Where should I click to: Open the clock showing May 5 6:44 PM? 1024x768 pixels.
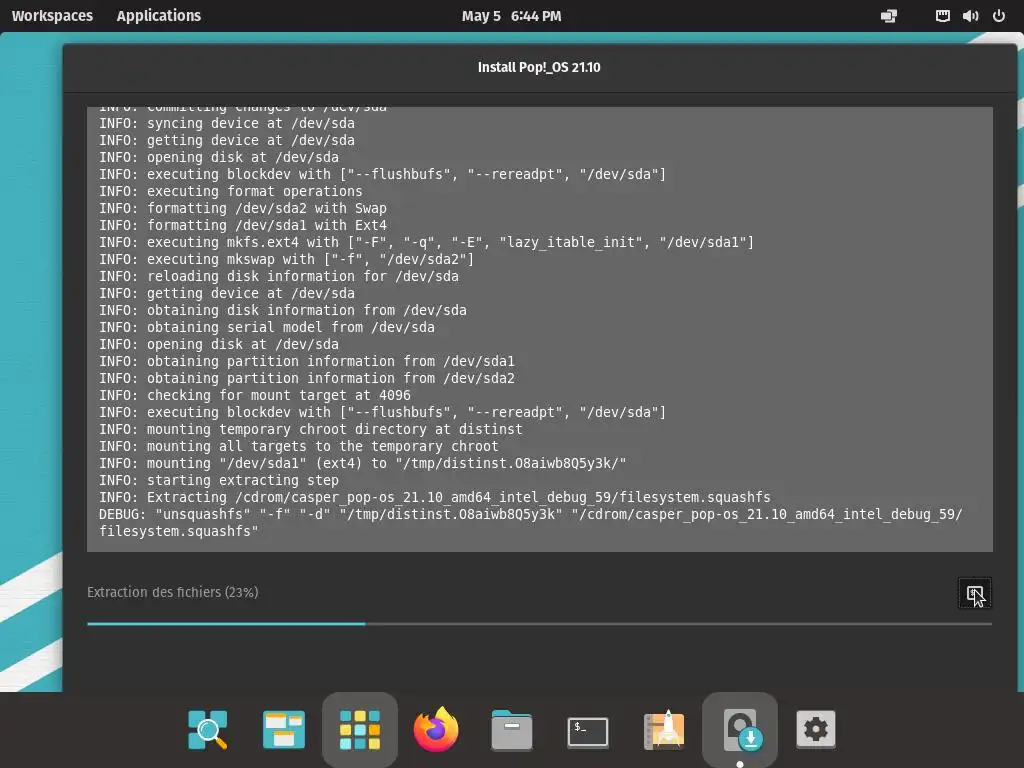511,16
